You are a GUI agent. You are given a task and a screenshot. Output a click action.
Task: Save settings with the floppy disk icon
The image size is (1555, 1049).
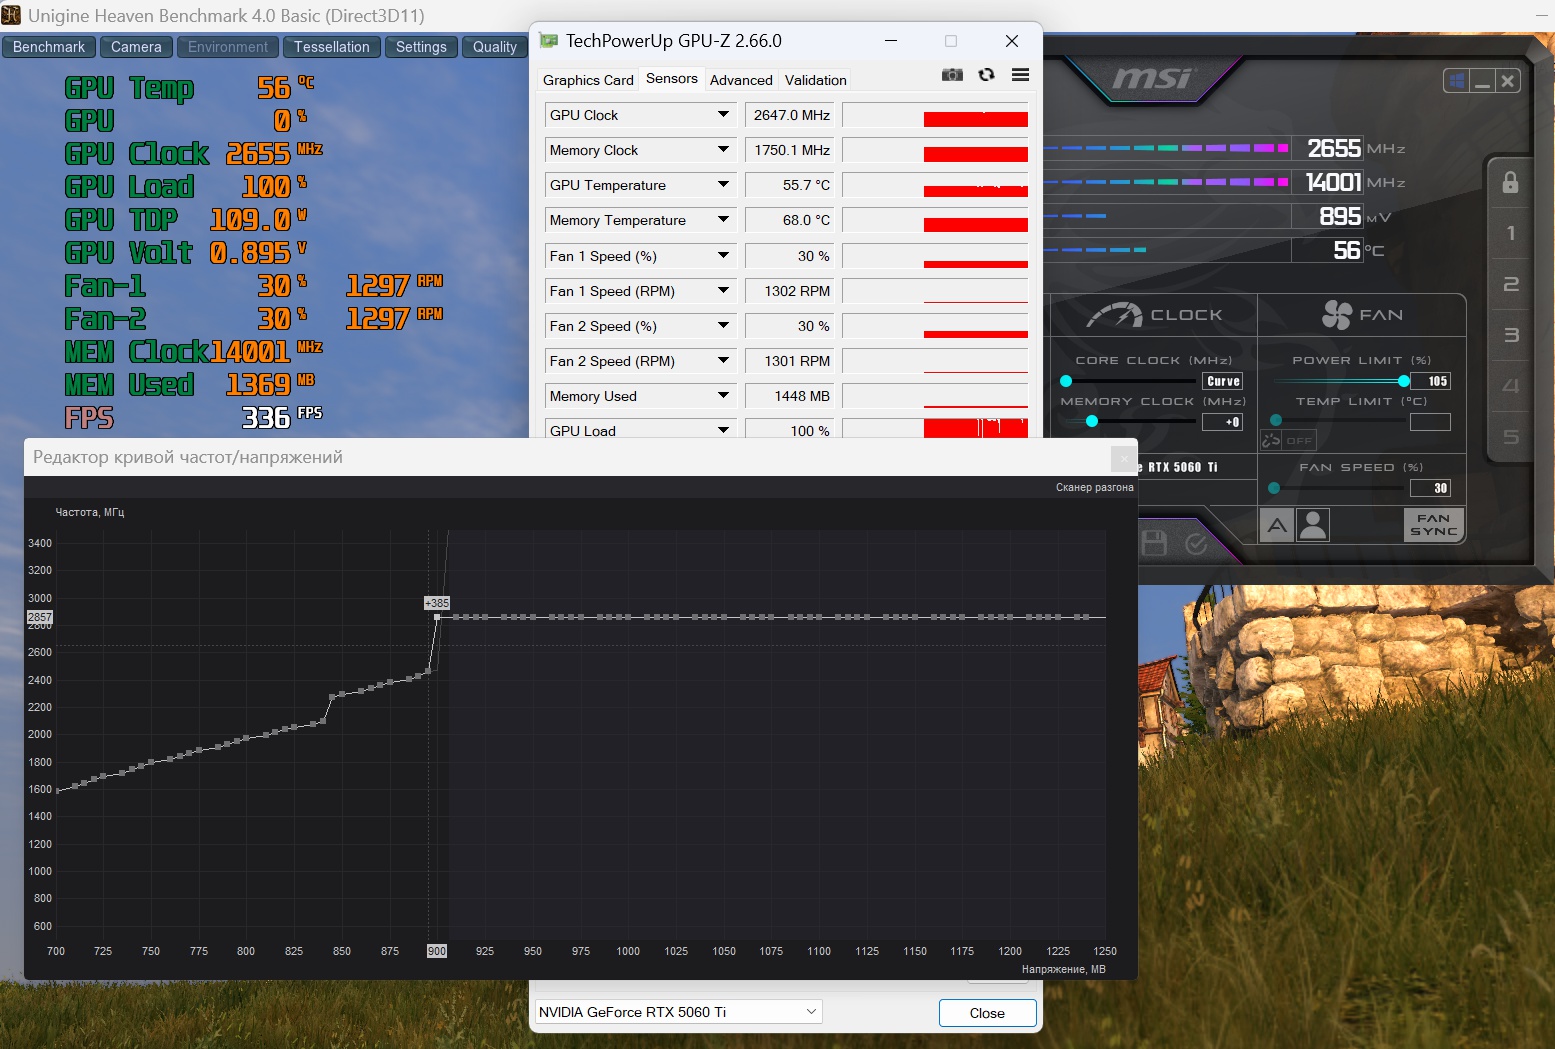point(1154,543)
